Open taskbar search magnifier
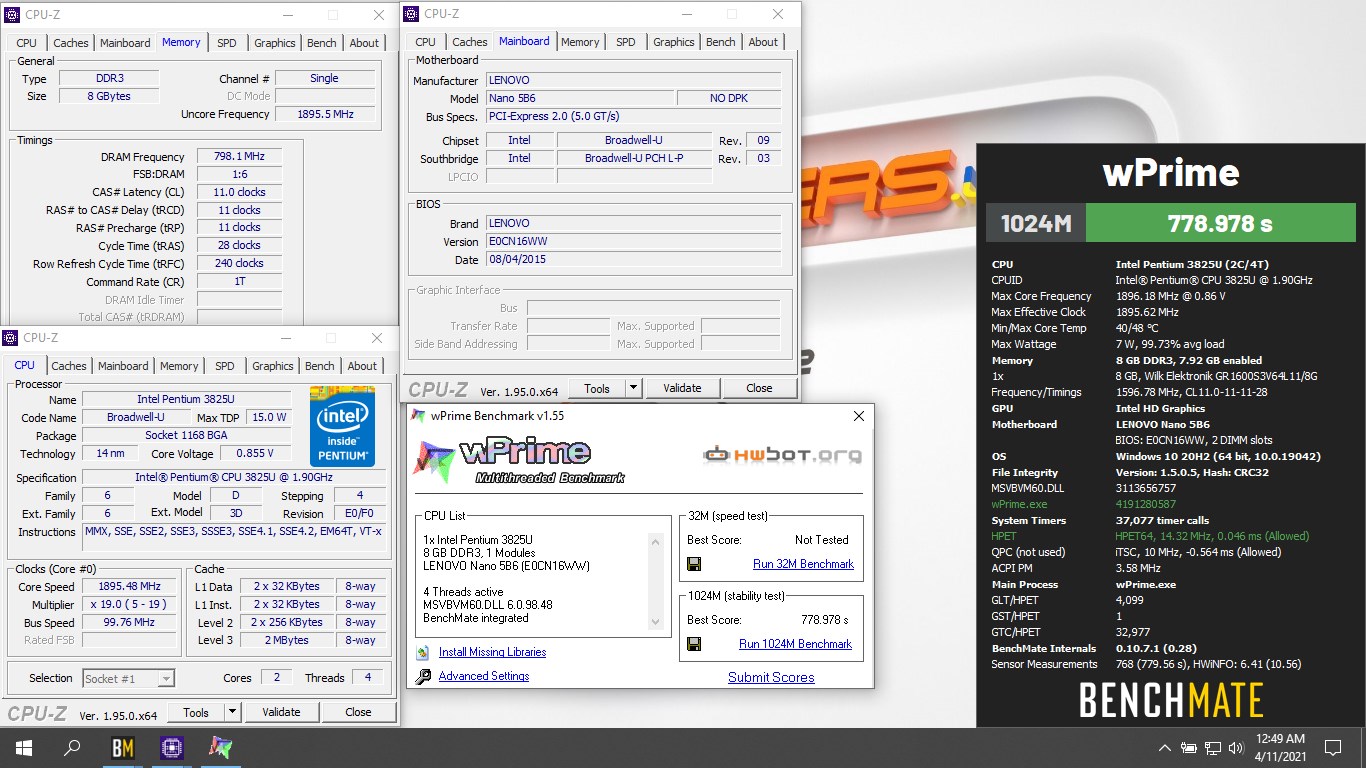Image resolution: width=1366 pixels, height=768 pixels. click(x=72, y=747)
